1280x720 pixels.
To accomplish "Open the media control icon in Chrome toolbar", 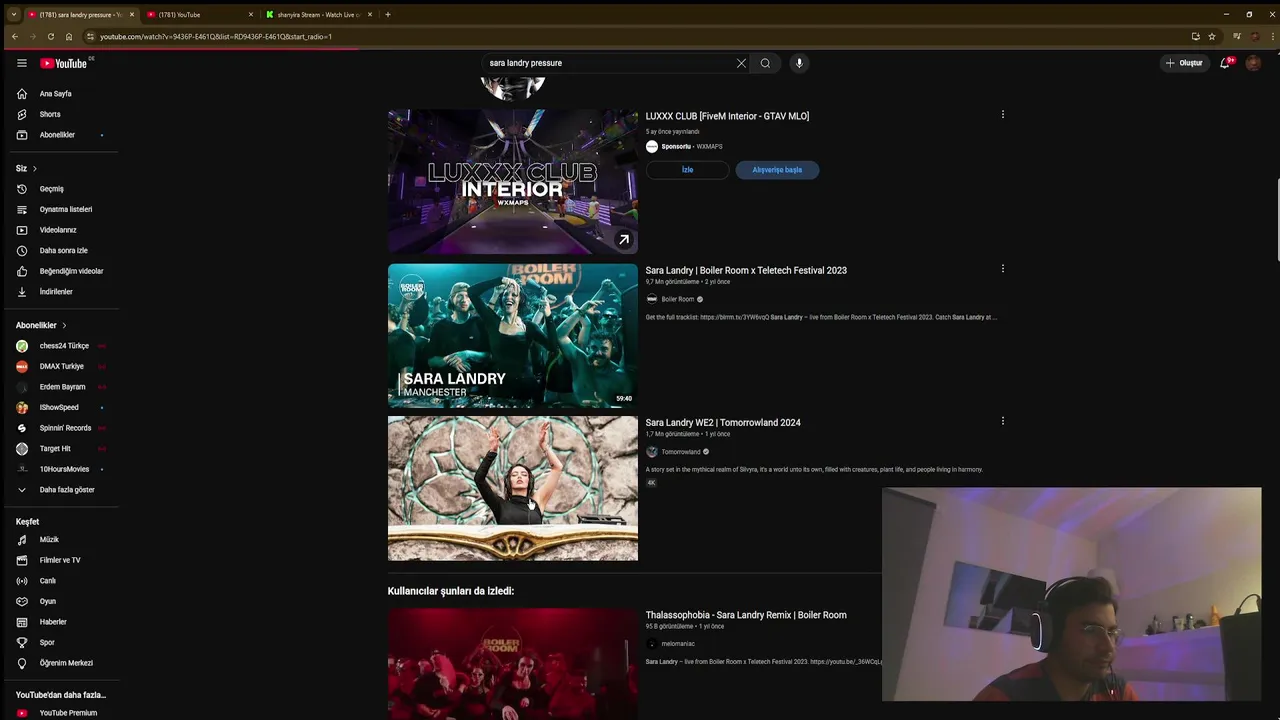I will pos(1237,36).
